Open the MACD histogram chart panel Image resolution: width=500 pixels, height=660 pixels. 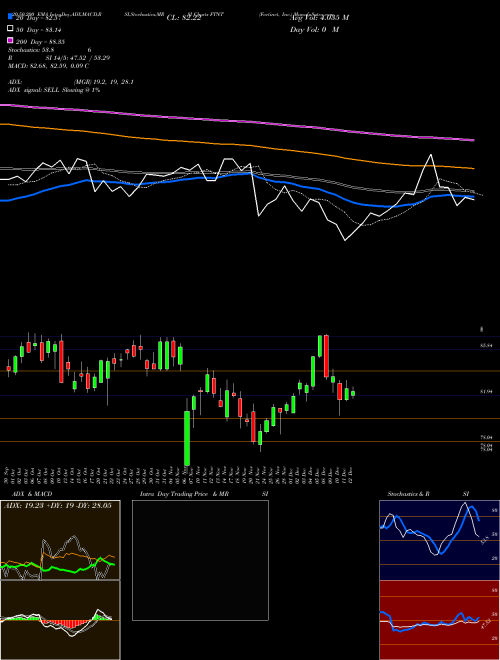coord(60,620)
